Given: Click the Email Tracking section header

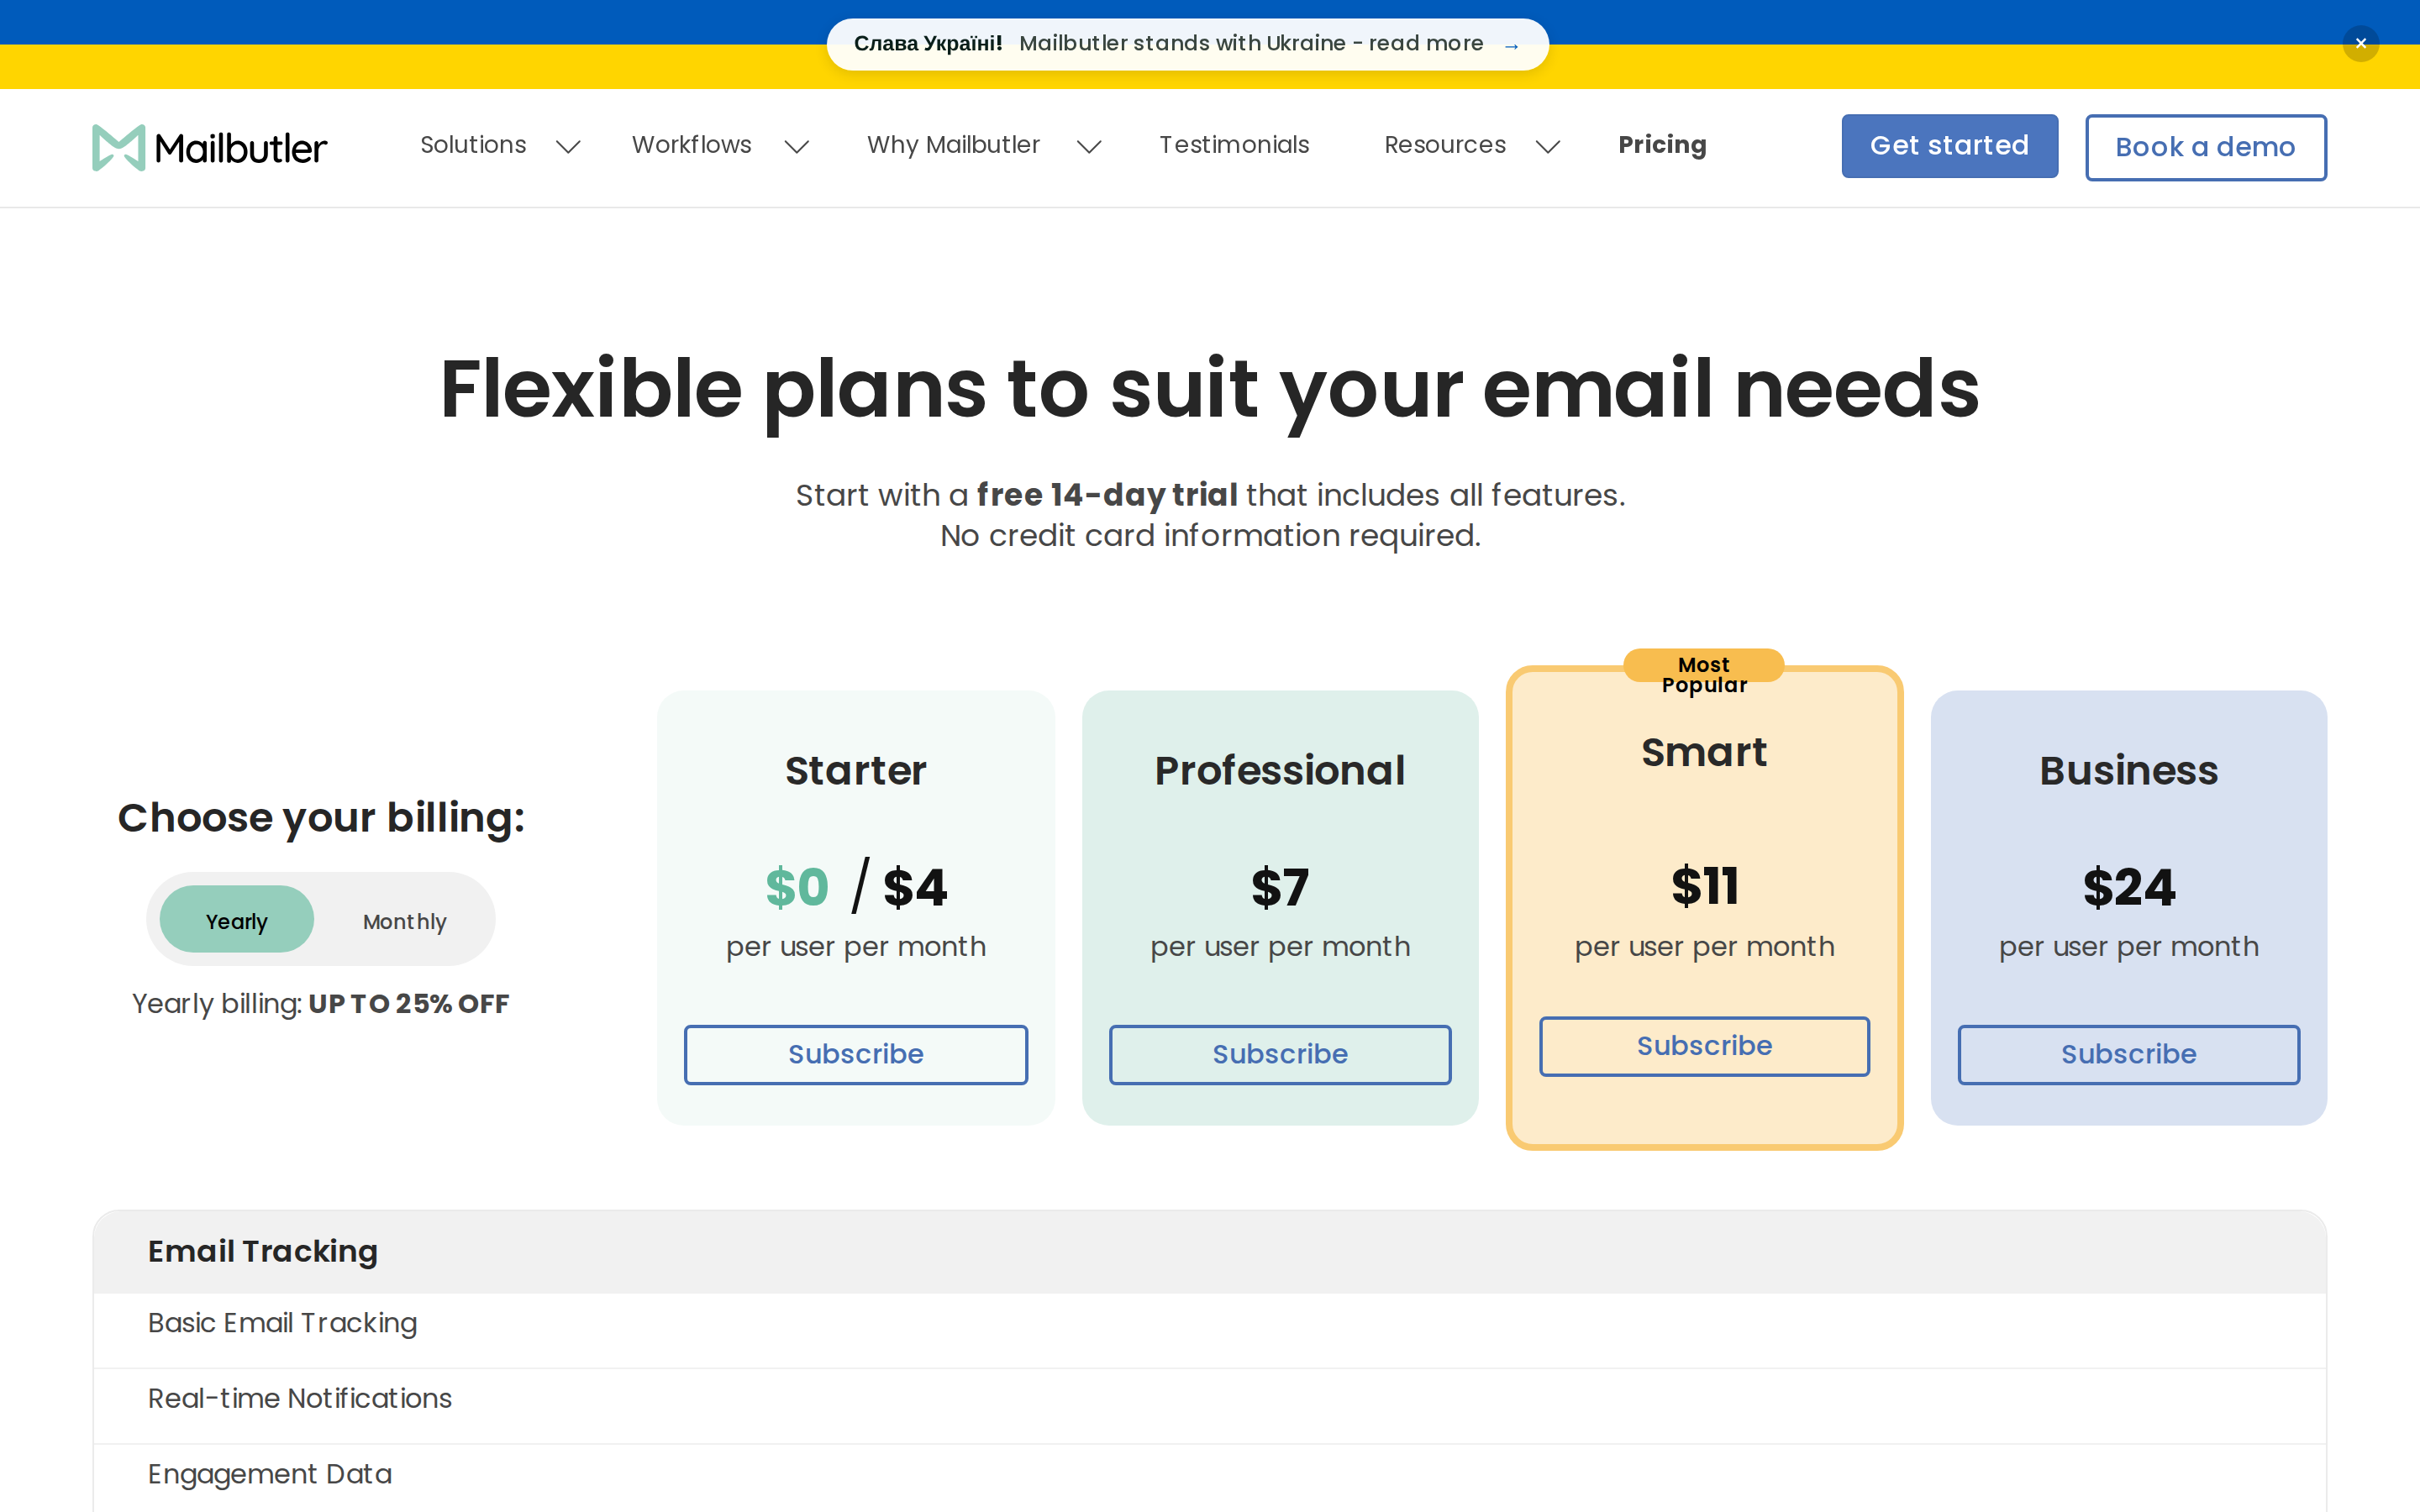Looking at the screenshot, I should pyautogui.click(x=1210, y=1251).
